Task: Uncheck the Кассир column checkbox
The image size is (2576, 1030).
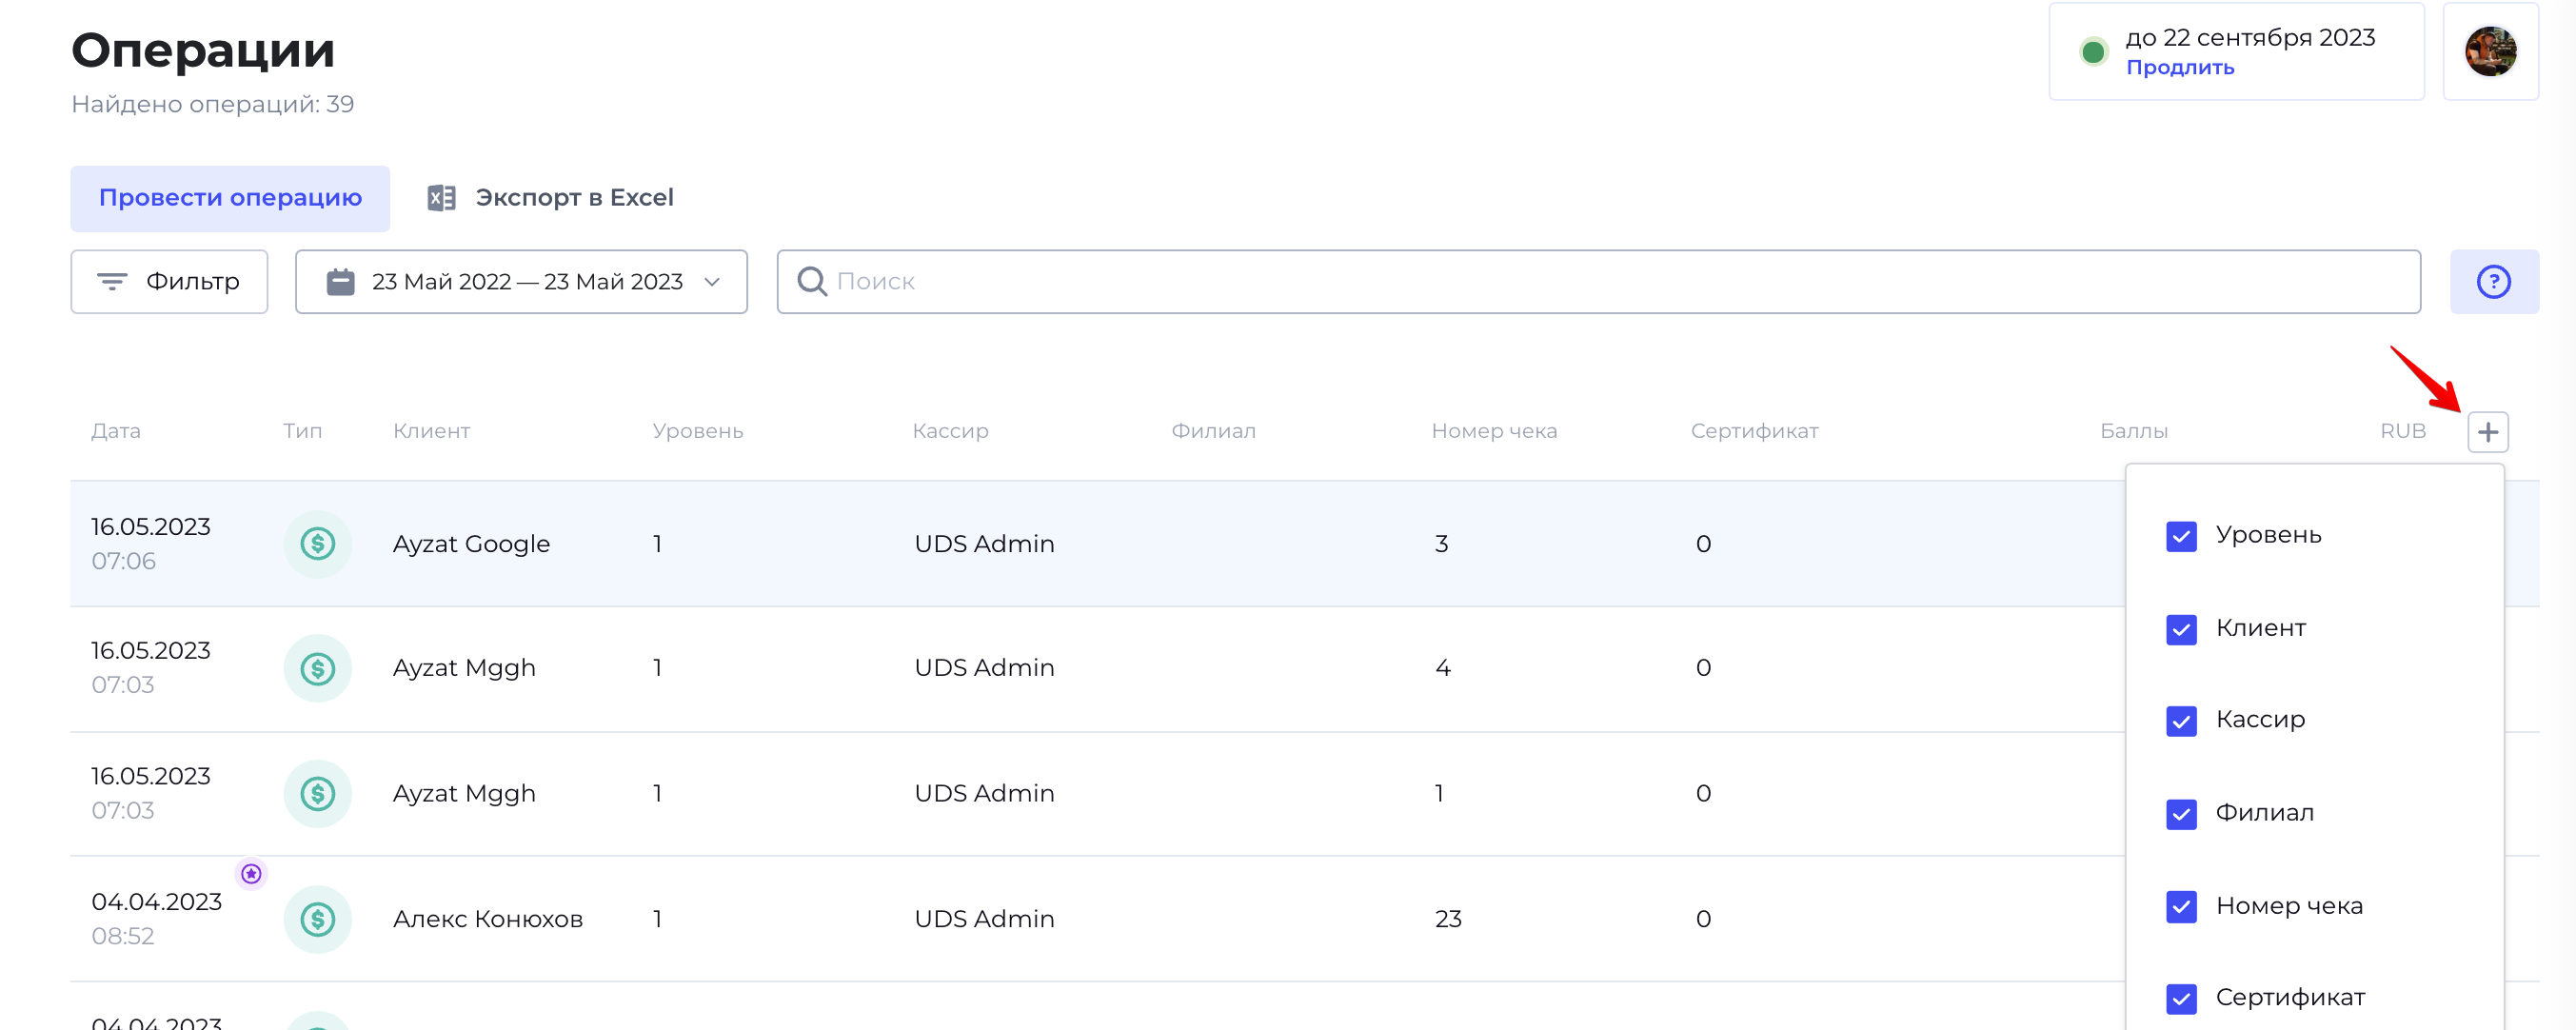Action: tap(2181, 721)
